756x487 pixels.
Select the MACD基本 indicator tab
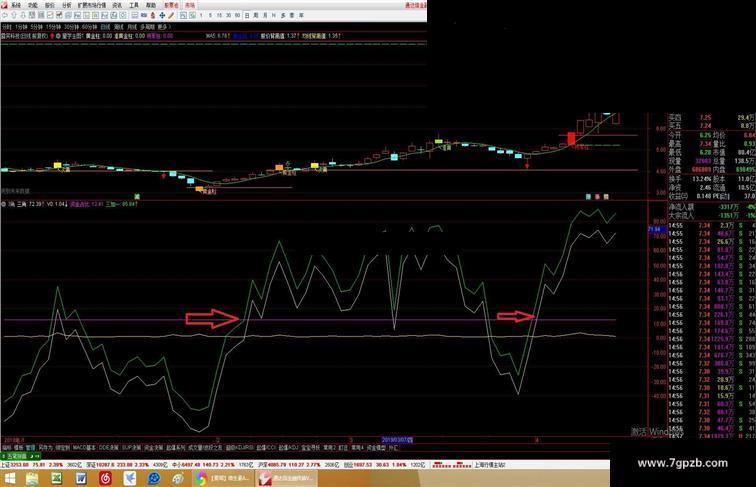pyautogui.click(x=84, y=447)
